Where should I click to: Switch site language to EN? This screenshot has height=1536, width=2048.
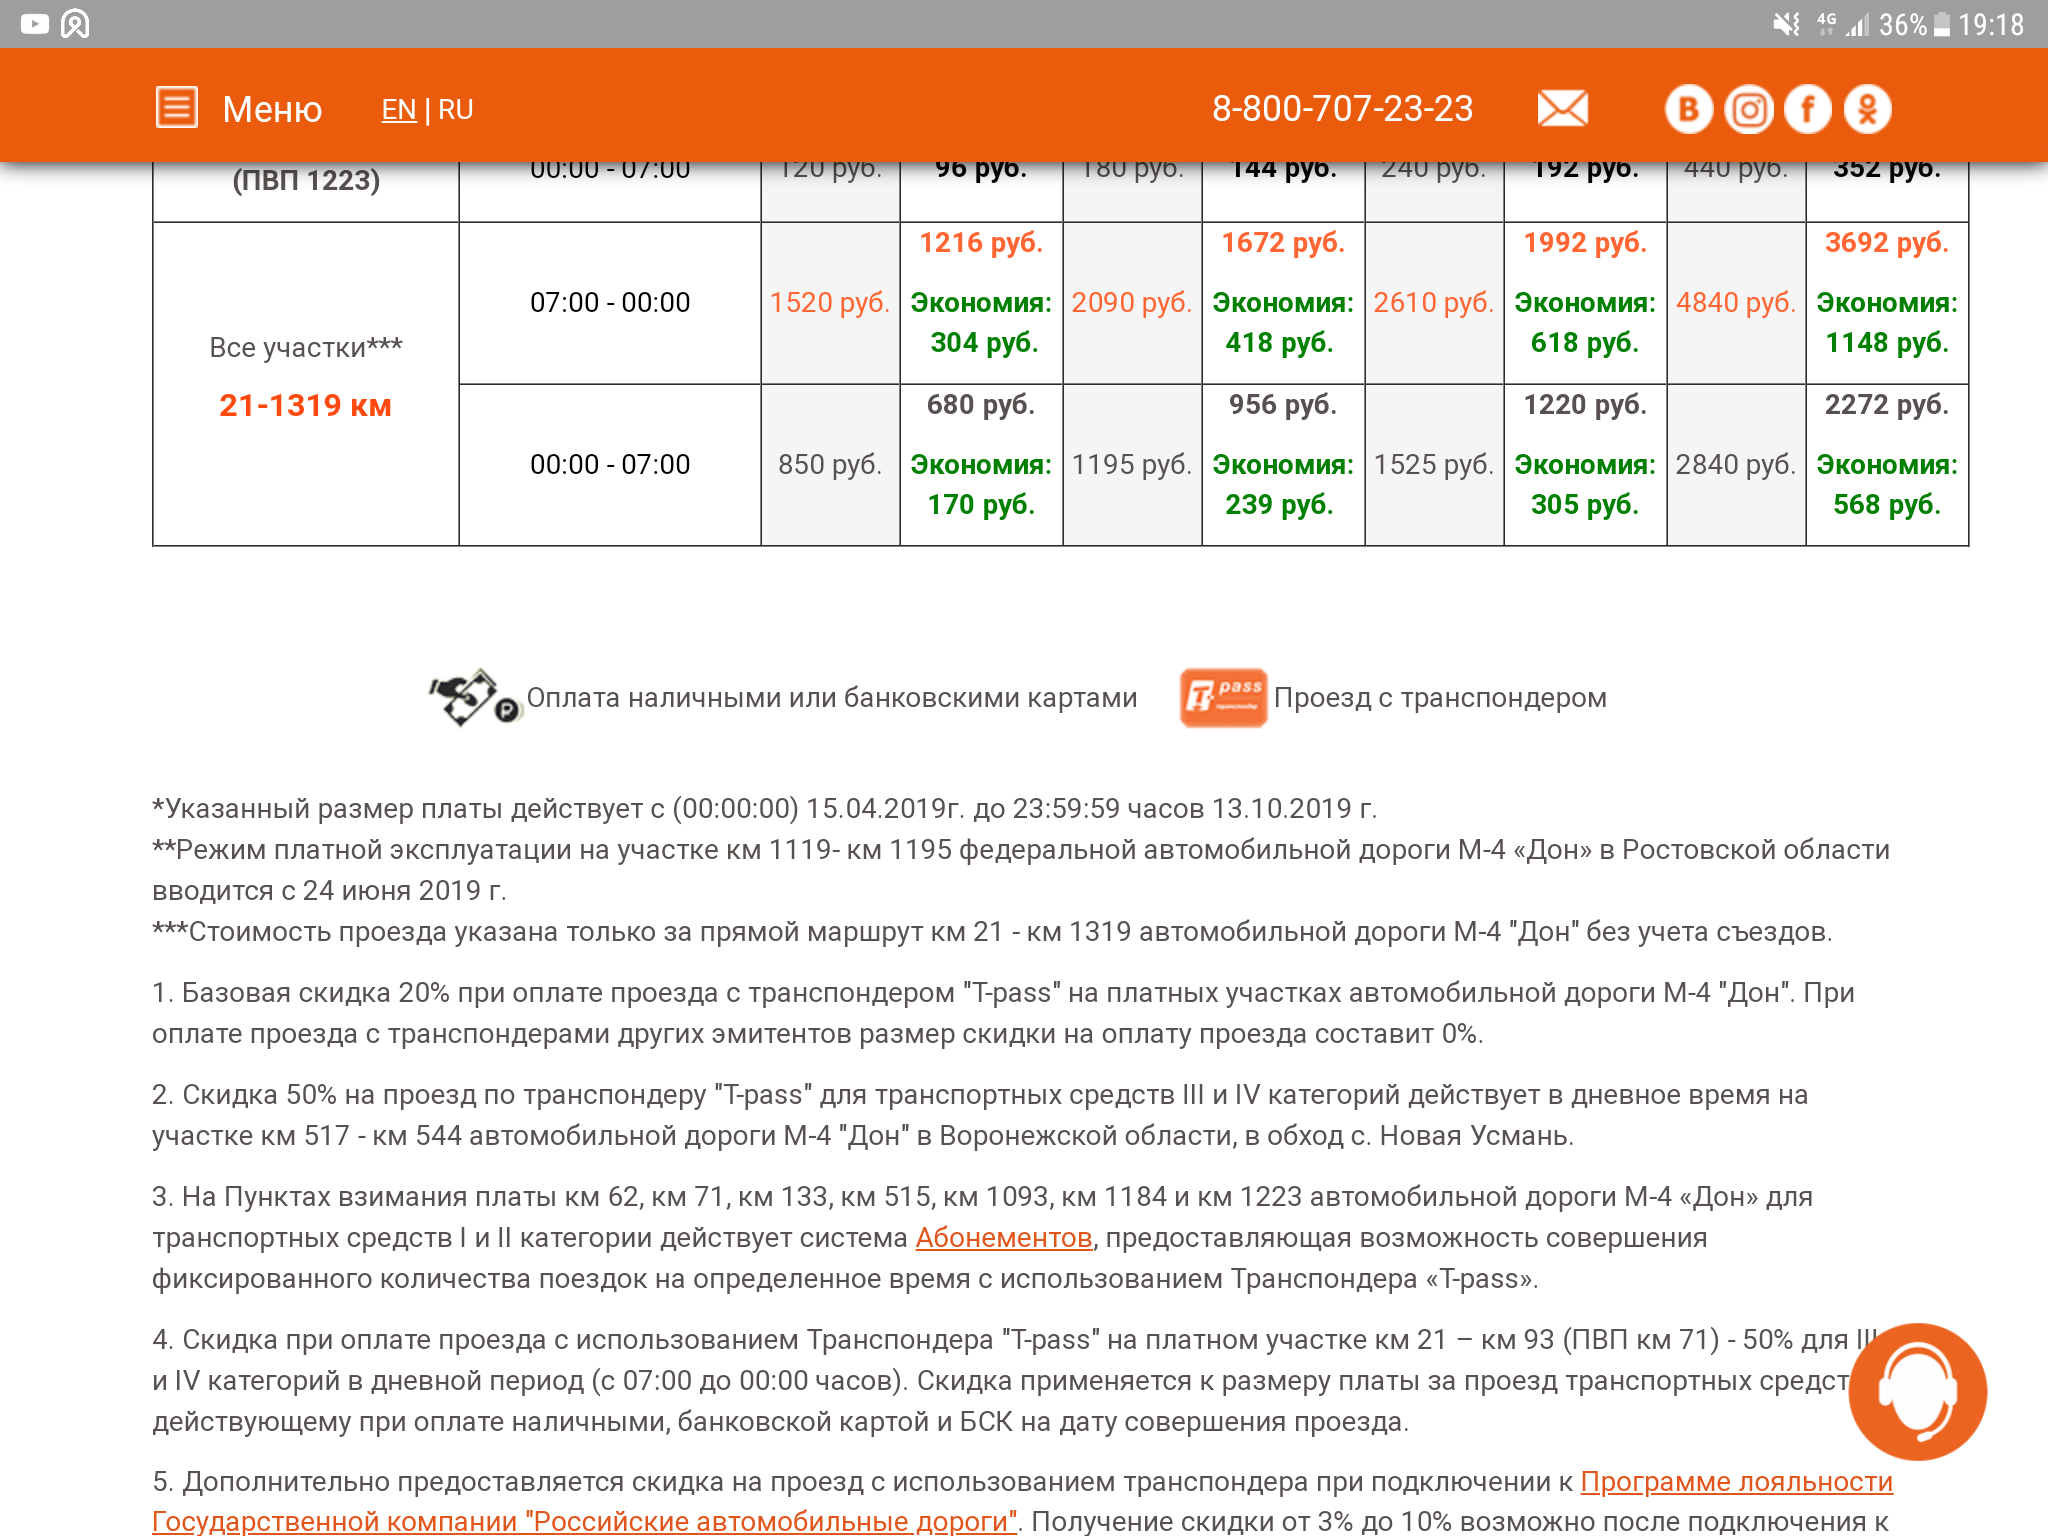398,110
